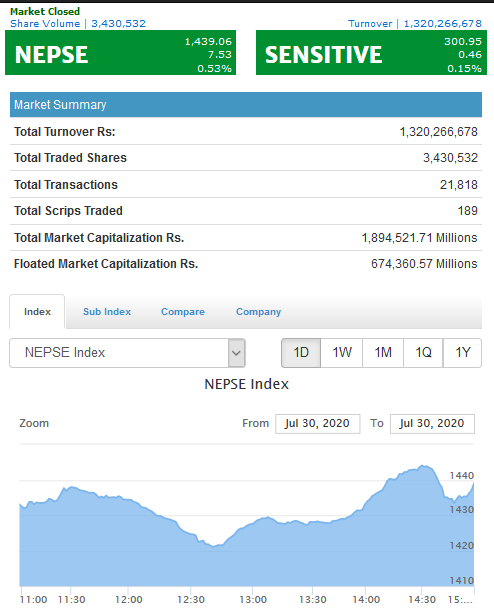Click the From date field
Screen dimensions: 494x610
[317, 424]
